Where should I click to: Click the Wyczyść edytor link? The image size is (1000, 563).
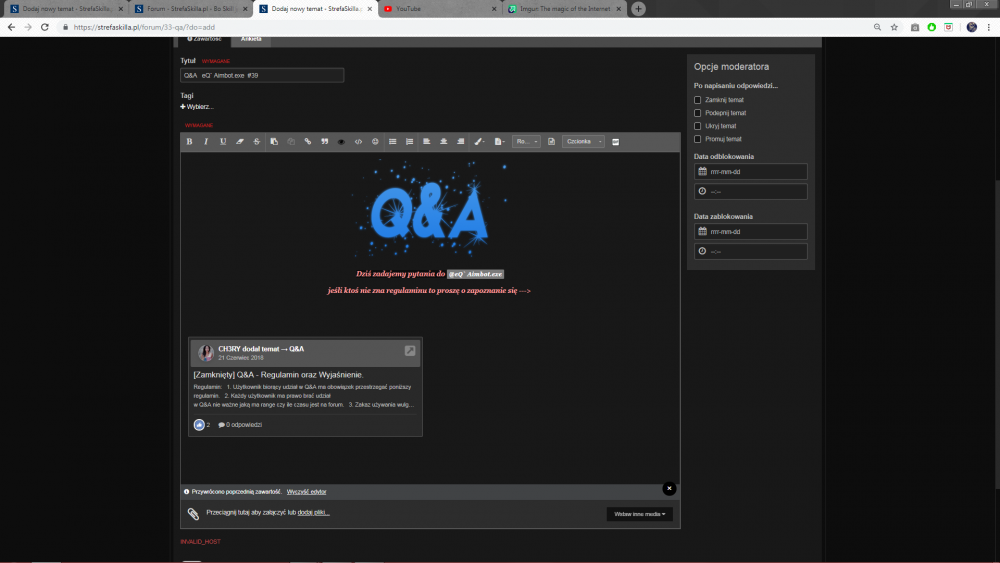pos(306,492)
